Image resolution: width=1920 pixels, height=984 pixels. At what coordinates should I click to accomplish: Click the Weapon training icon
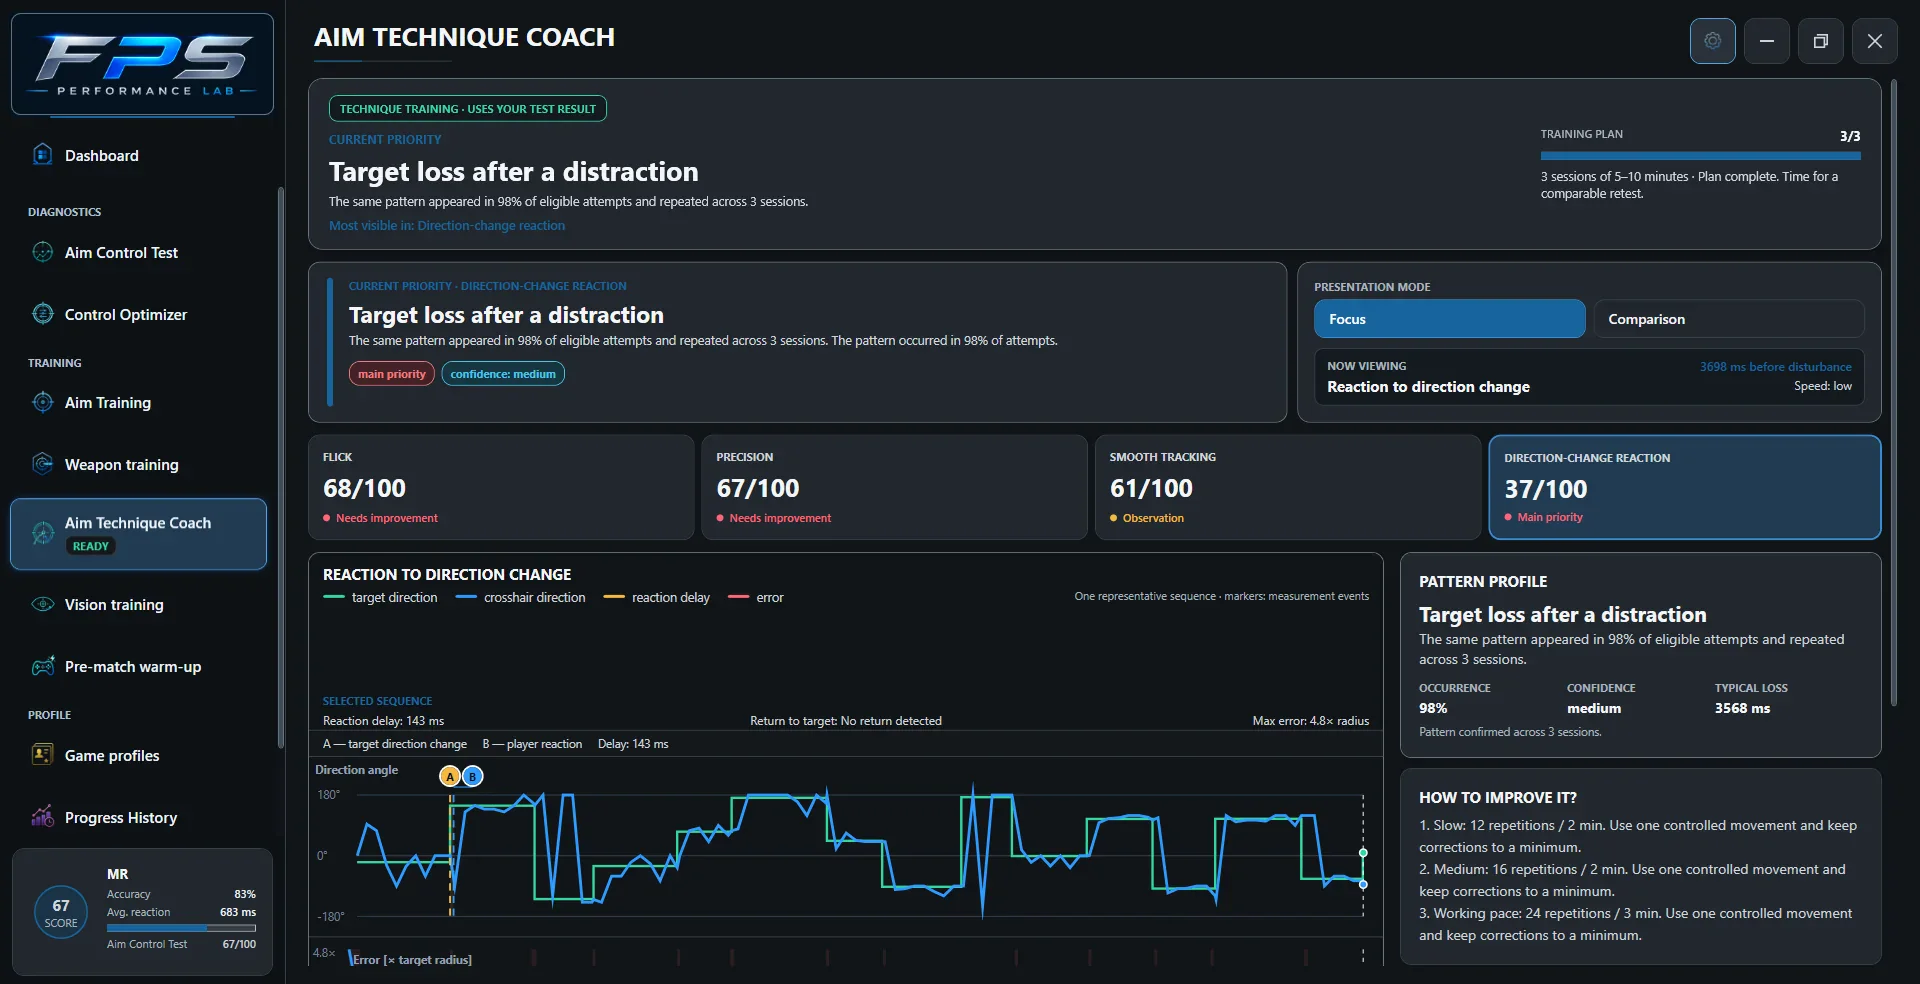point(42,464)
